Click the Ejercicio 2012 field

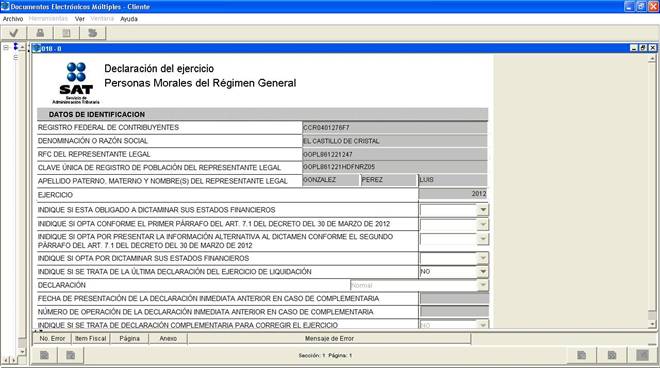click(453, 194)
